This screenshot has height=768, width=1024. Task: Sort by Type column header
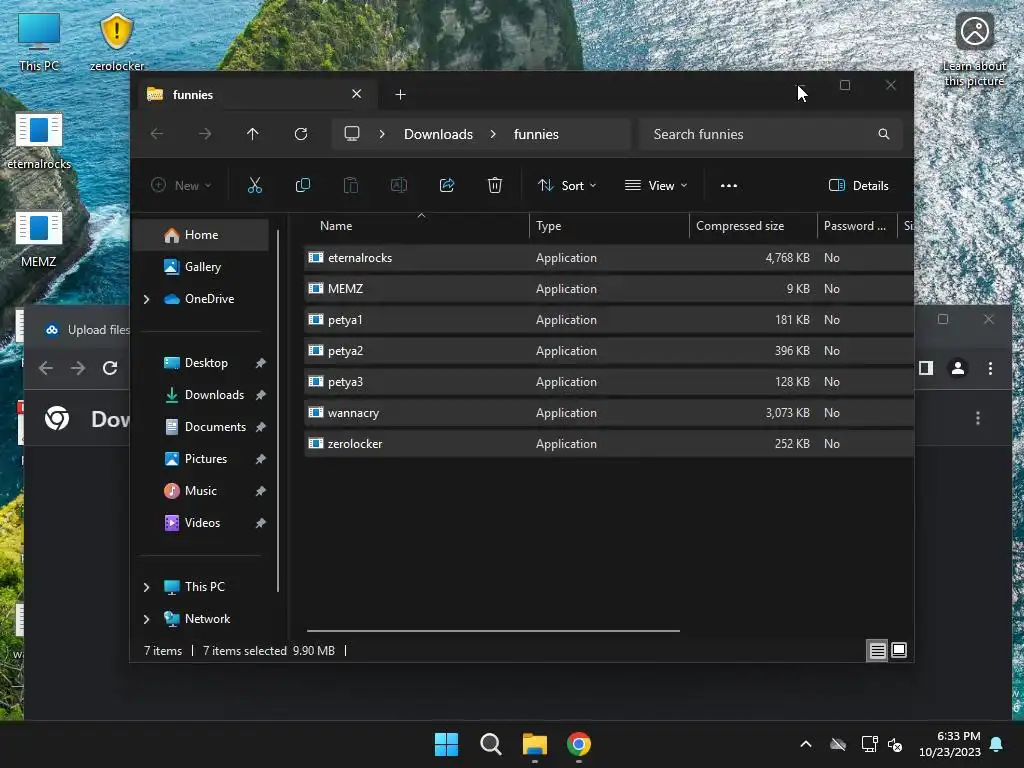(x=609, y=226)
